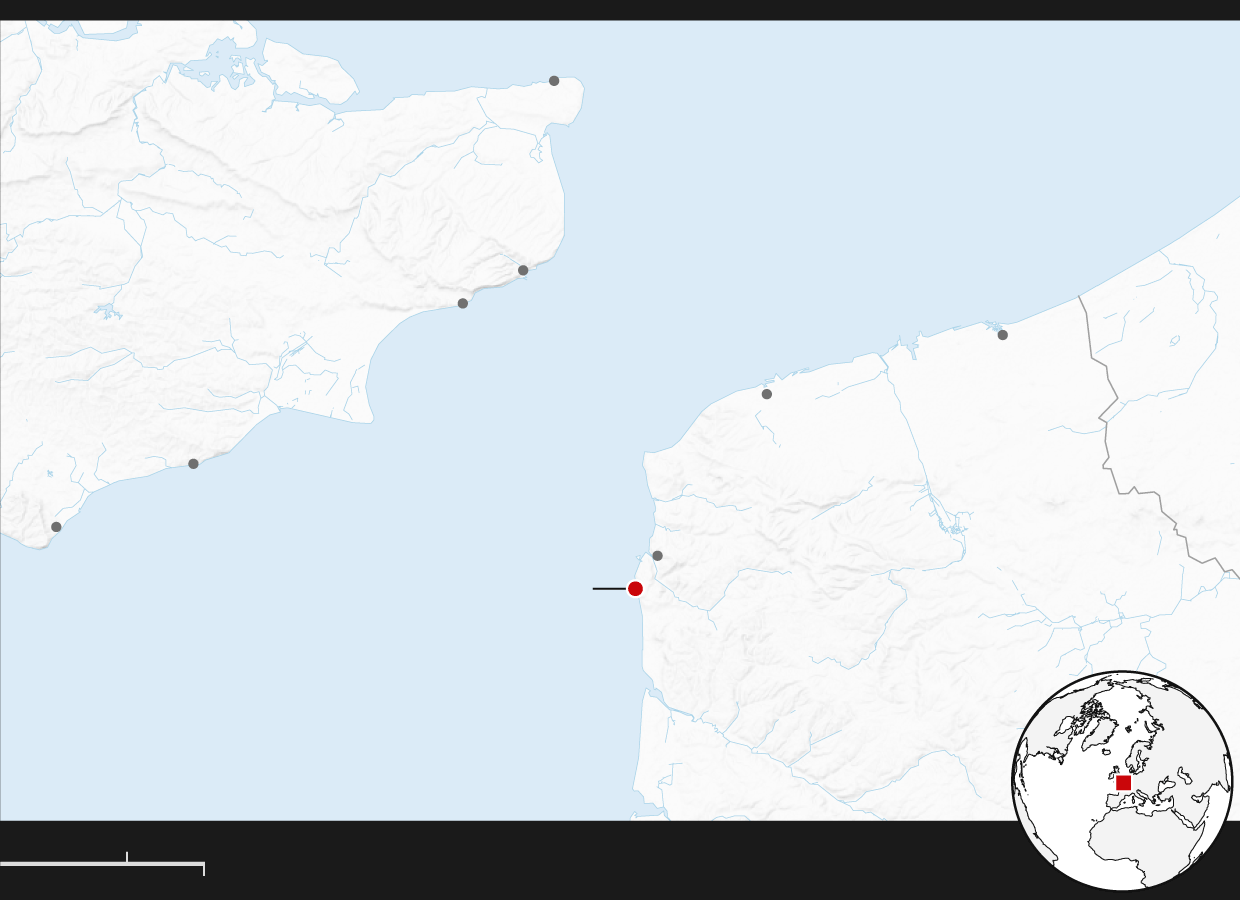The height and width of the screenshot is (900, 1240).
Task: Click the midpoint tick of scale bar
Action: click(x=127, y=857)
